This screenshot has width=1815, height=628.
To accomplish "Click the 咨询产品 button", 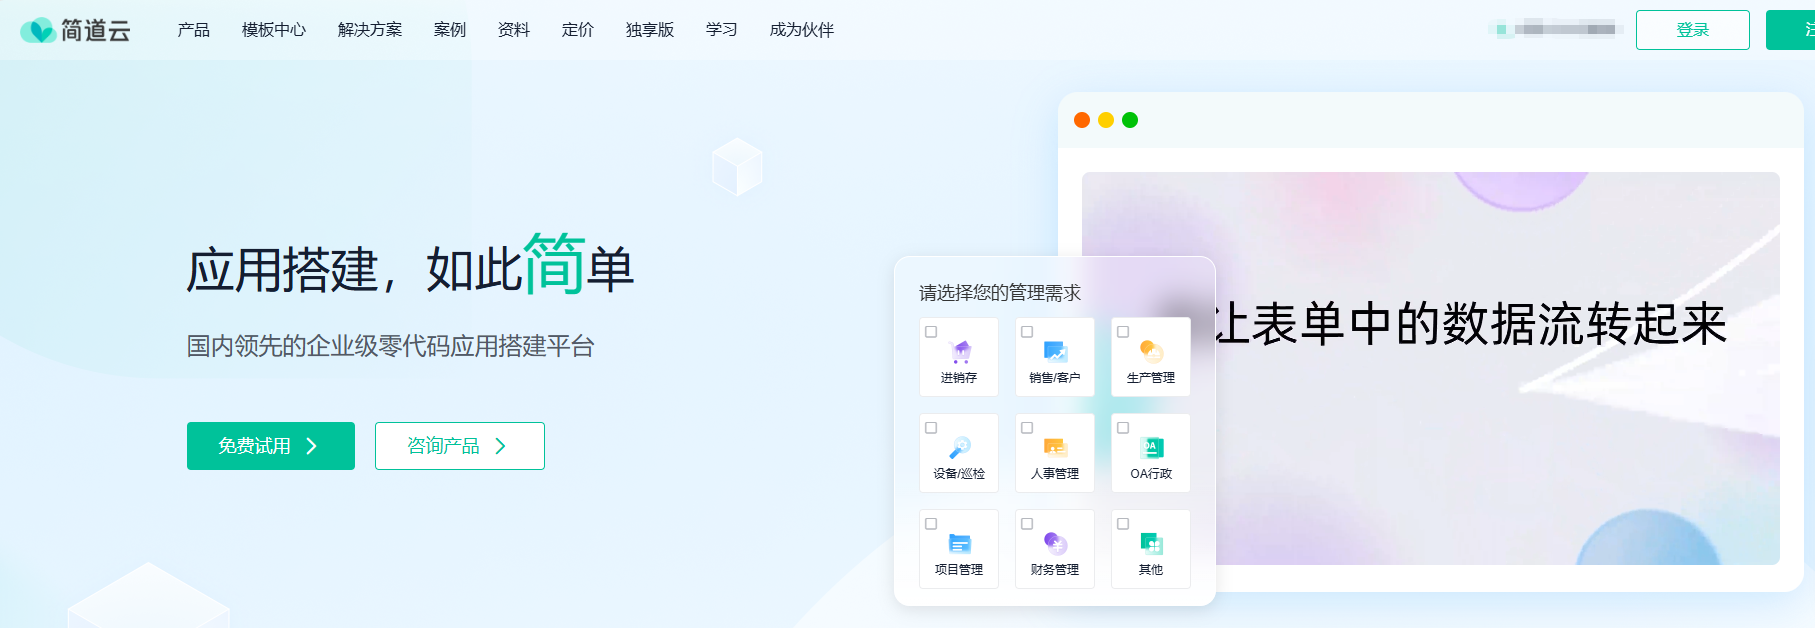I will coord(459,446).
